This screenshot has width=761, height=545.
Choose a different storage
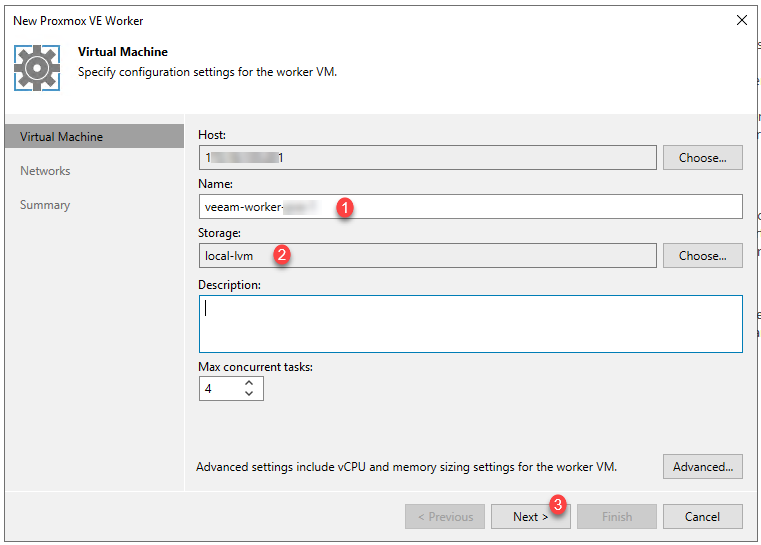click(703, 256)
